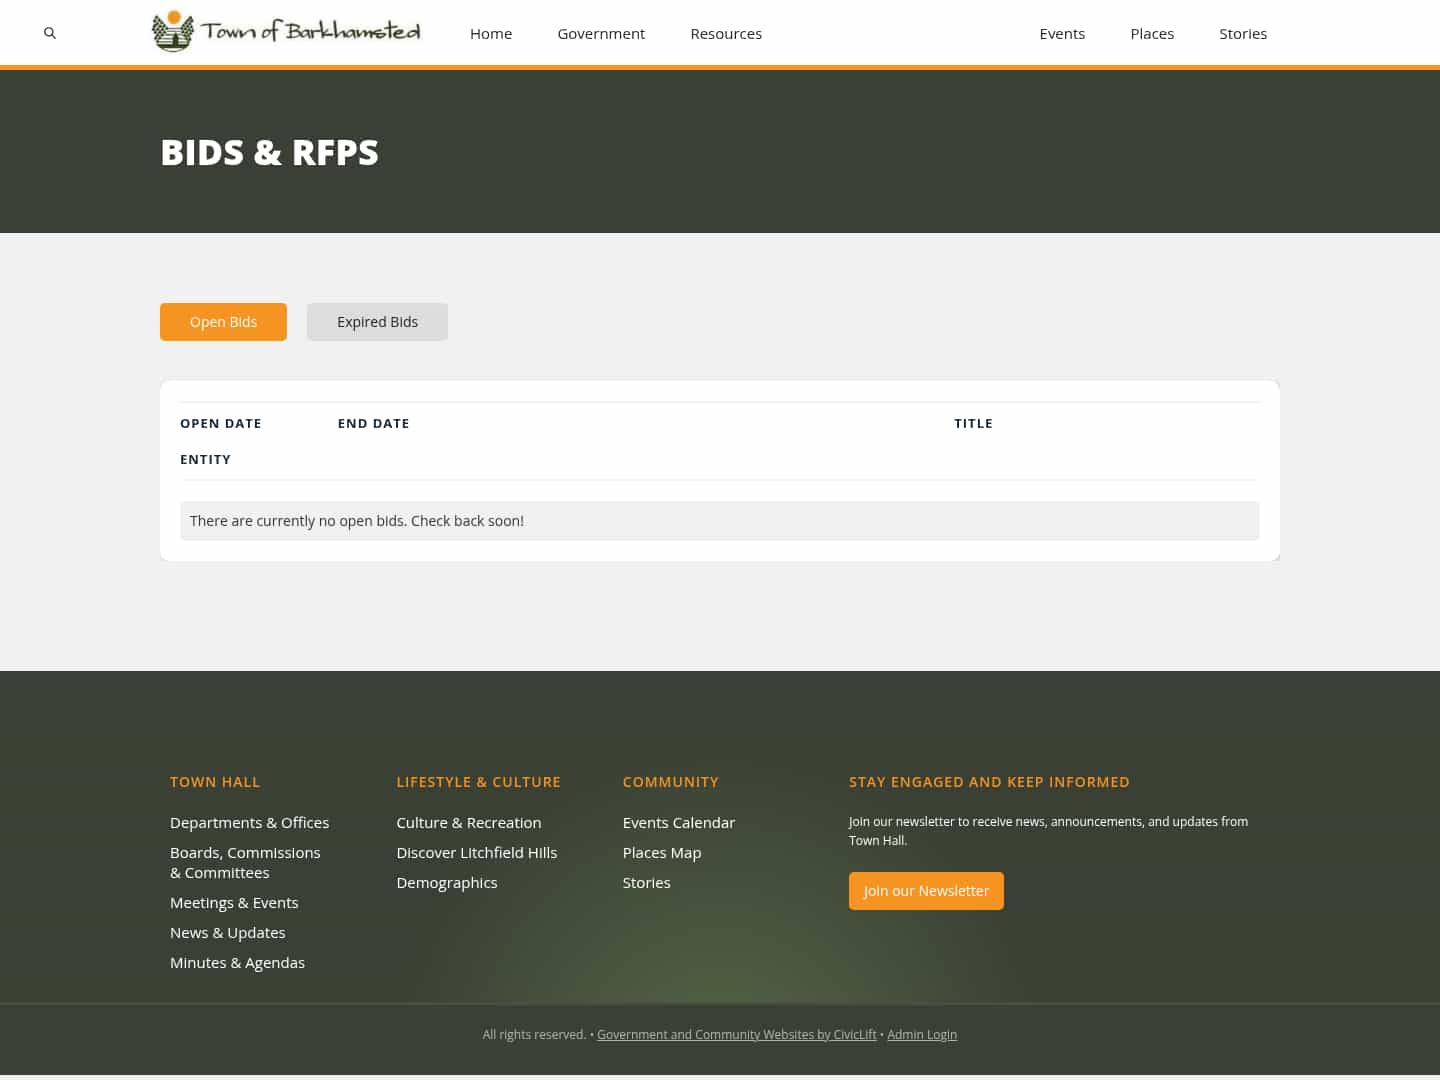Image resolution: width=1440 pixels, height=1080 pixels.
Task: Switch to the Expired Bids tab
Action: (377, 321)
